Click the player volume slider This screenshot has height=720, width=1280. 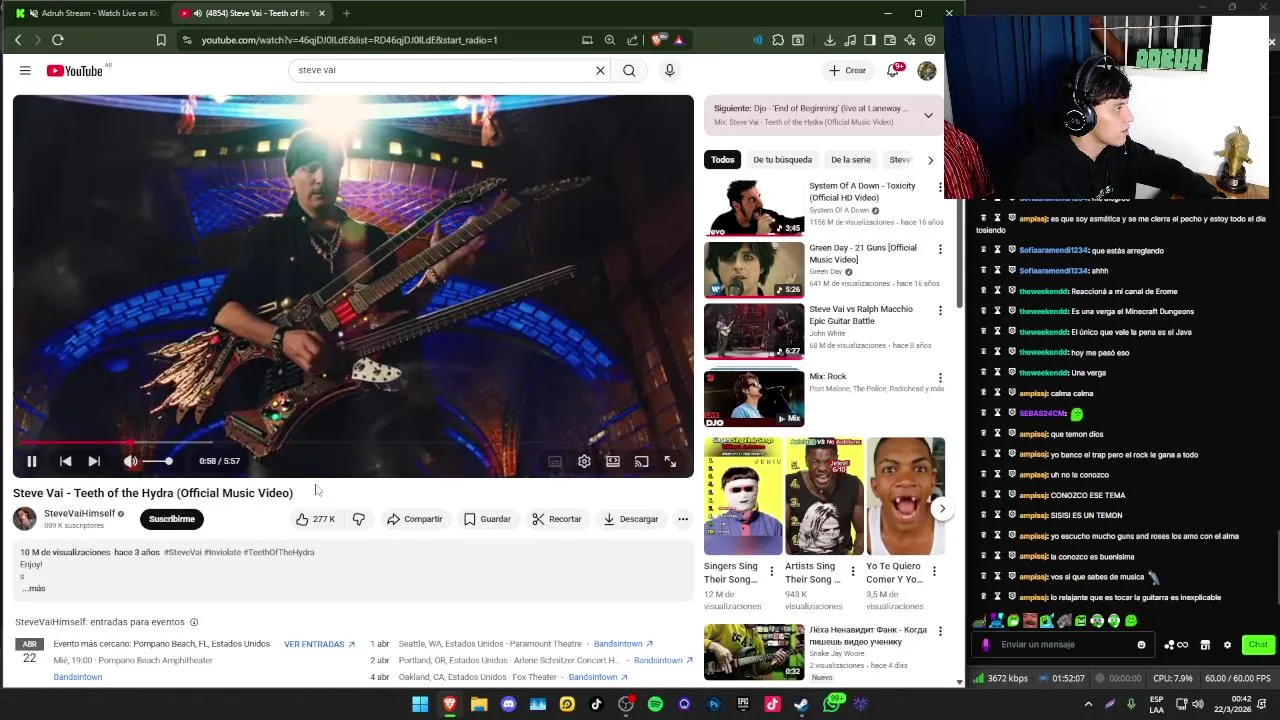tap(157, 461)
